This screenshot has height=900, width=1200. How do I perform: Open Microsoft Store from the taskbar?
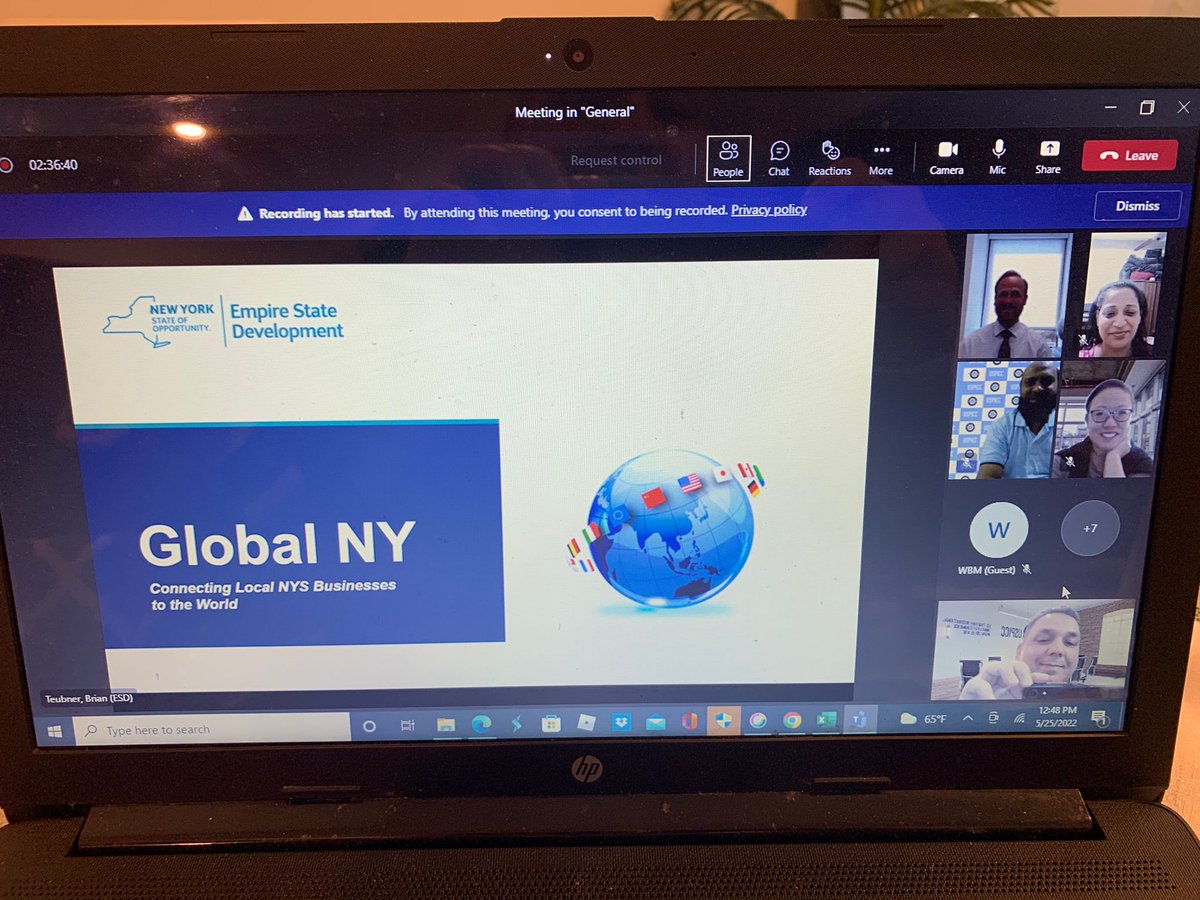[551, 723]
